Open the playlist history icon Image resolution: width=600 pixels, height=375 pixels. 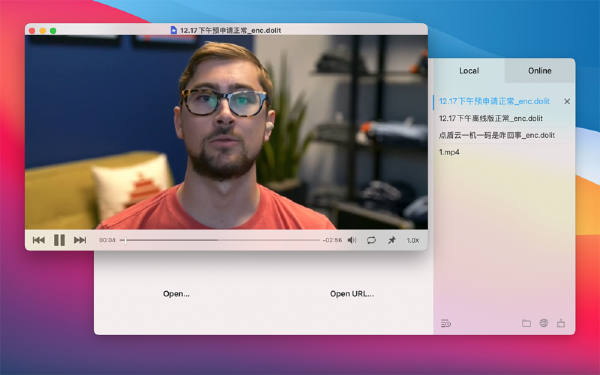(446, 324)
